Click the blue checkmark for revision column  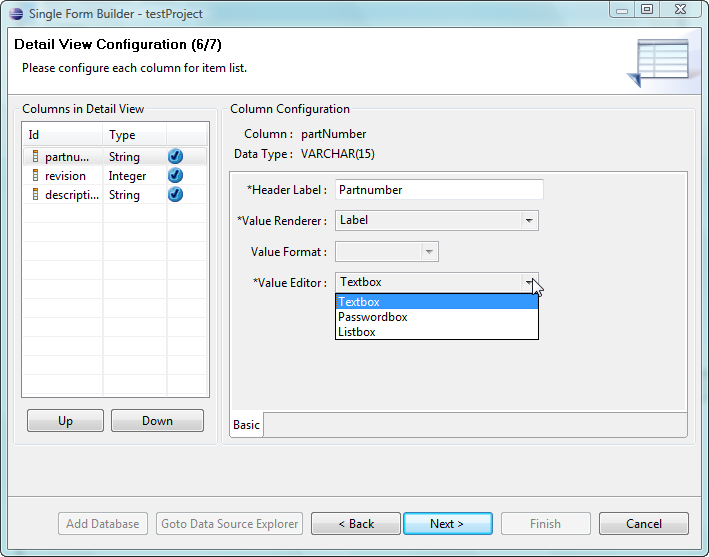tap(175, 175)
